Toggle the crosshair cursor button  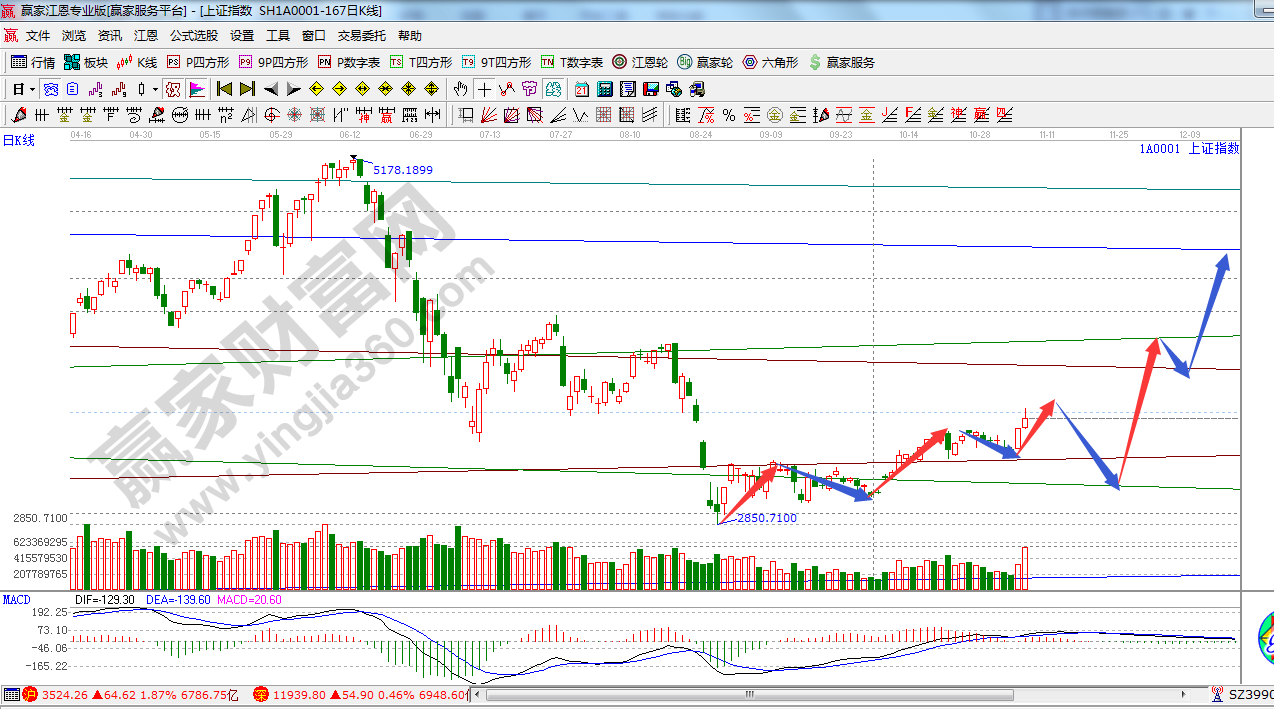tap(484, 89)
